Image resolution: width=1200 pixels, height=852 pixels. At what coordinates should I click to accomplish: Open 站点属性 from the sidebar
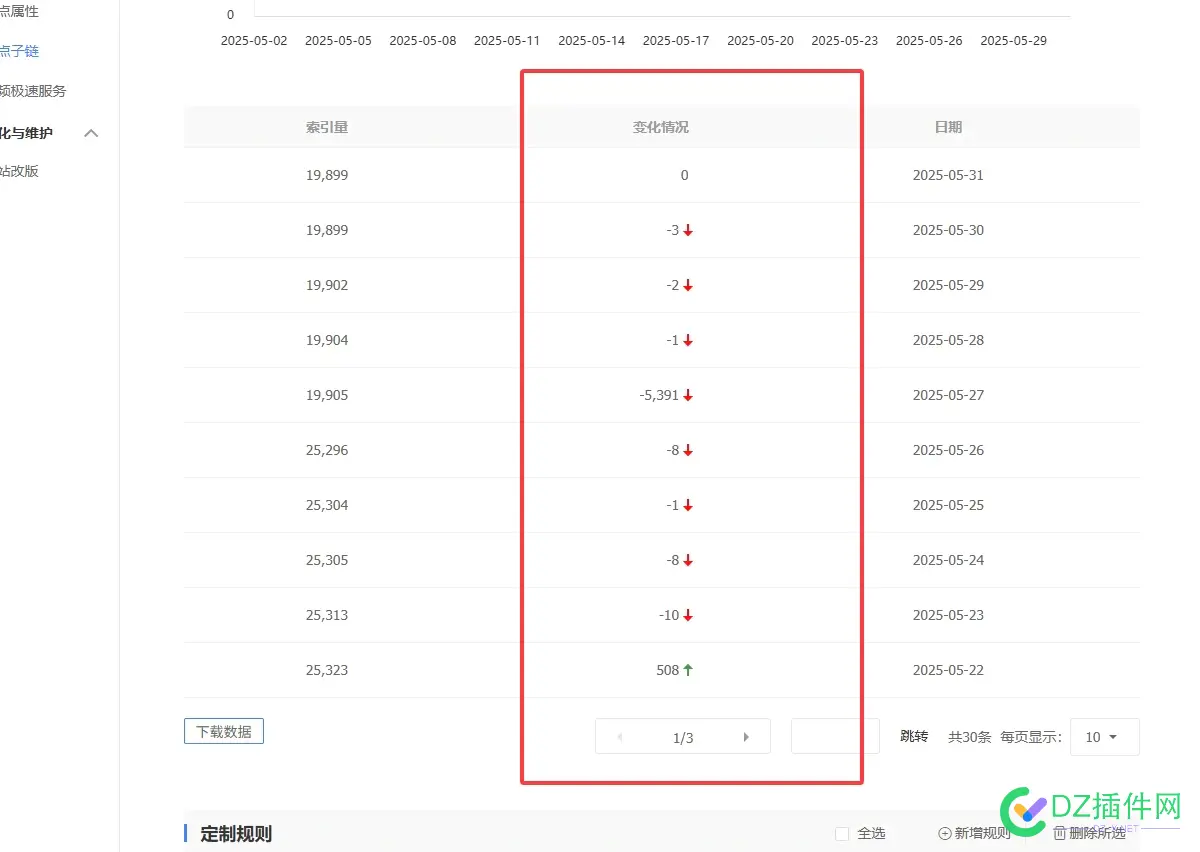20,10
